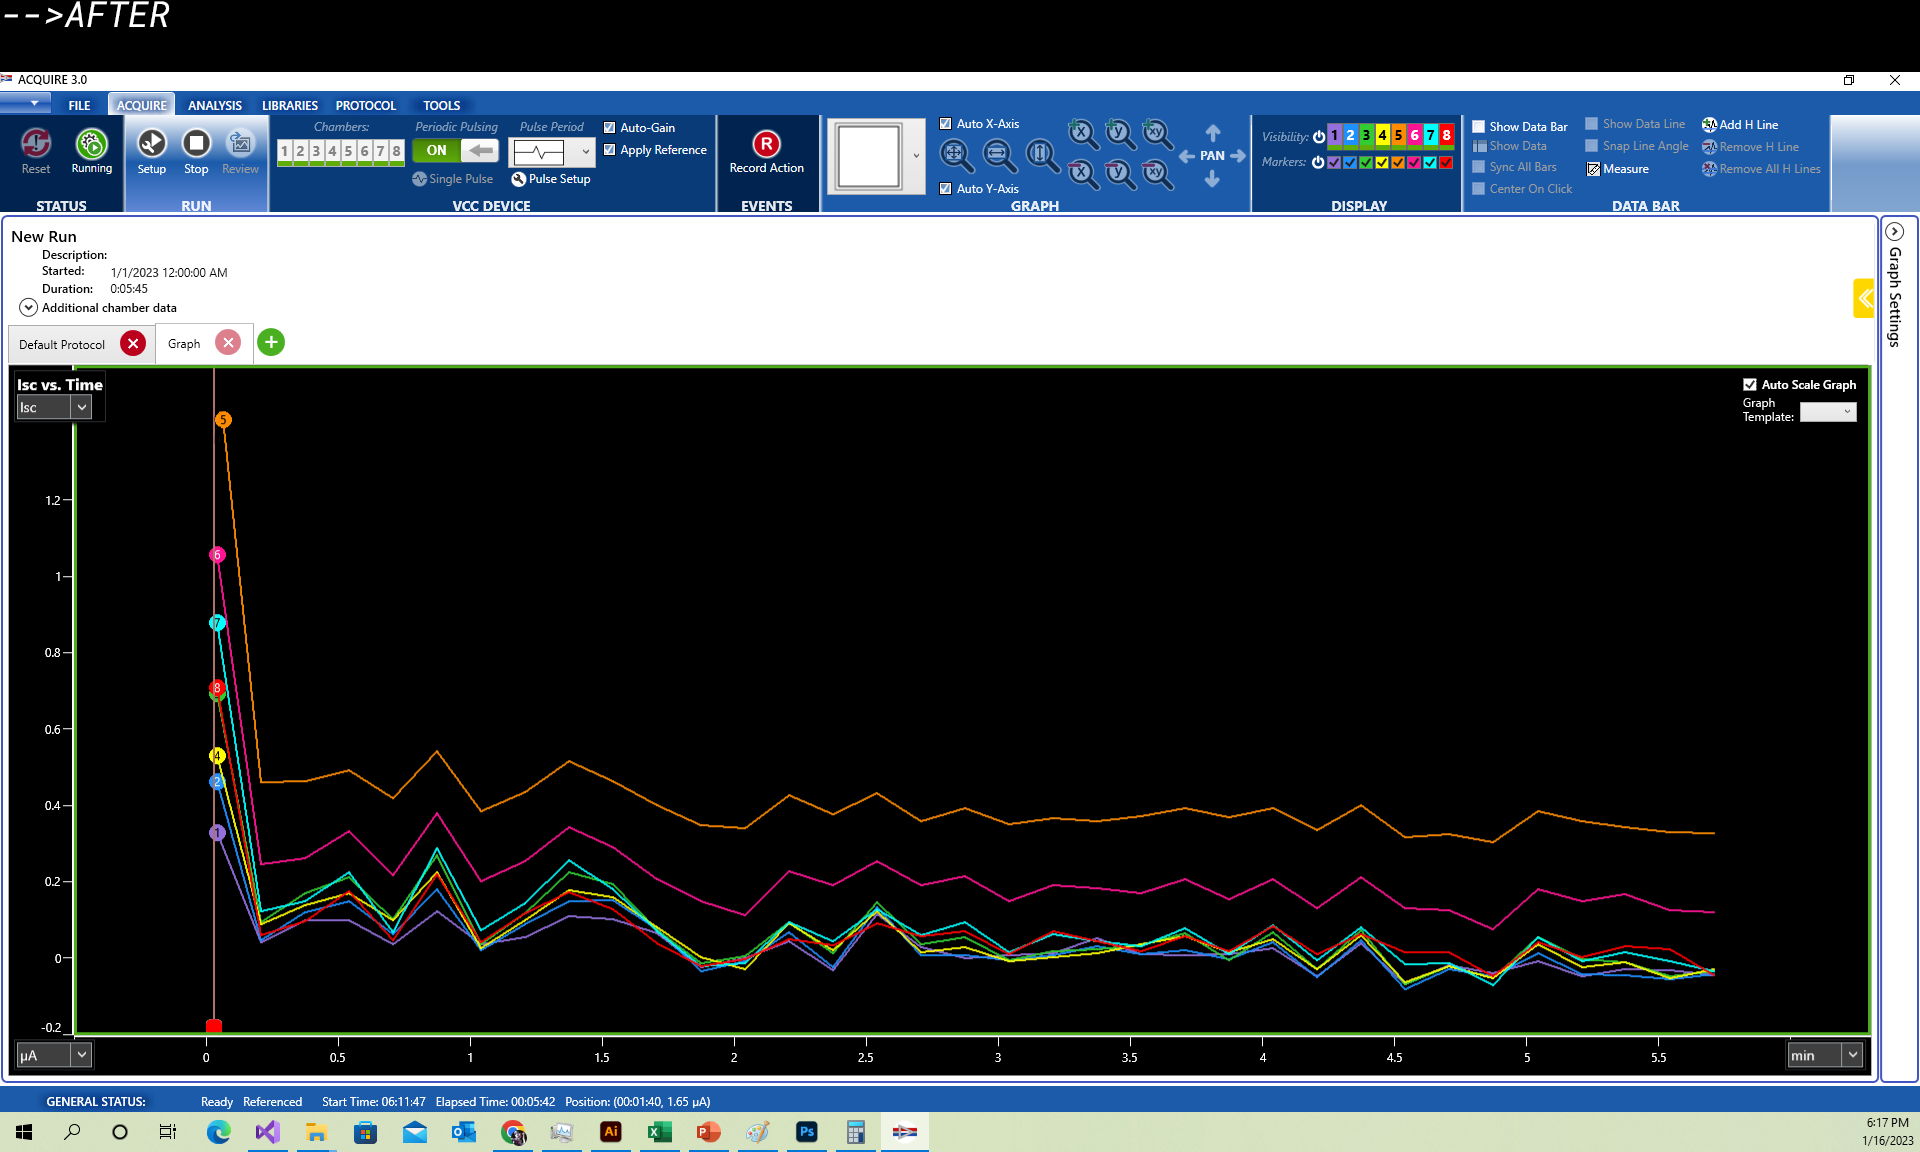Click the zoom out Y-axis magnifier
The height and width of the screenshot is (1152, 1920).
click(x=1119, y=174)
